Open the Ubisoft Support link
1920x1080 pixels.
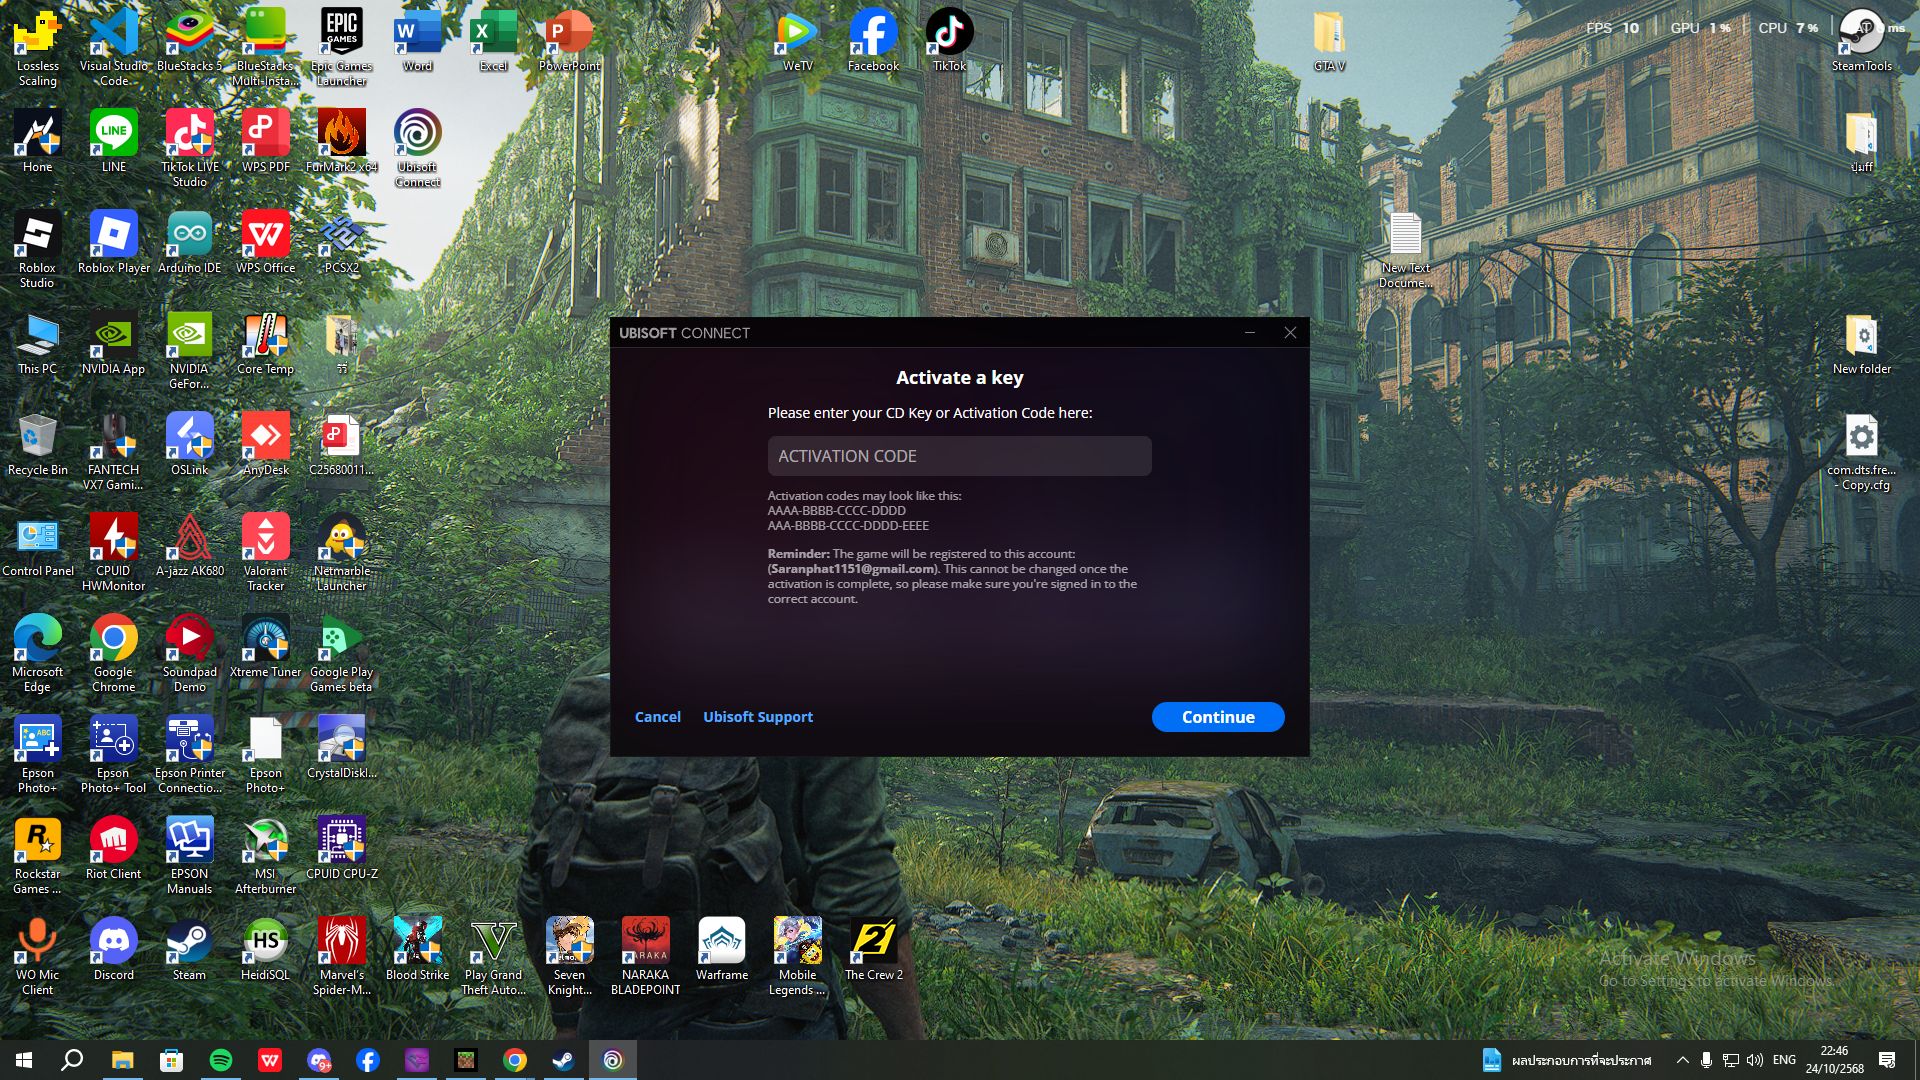coord(757,717)
